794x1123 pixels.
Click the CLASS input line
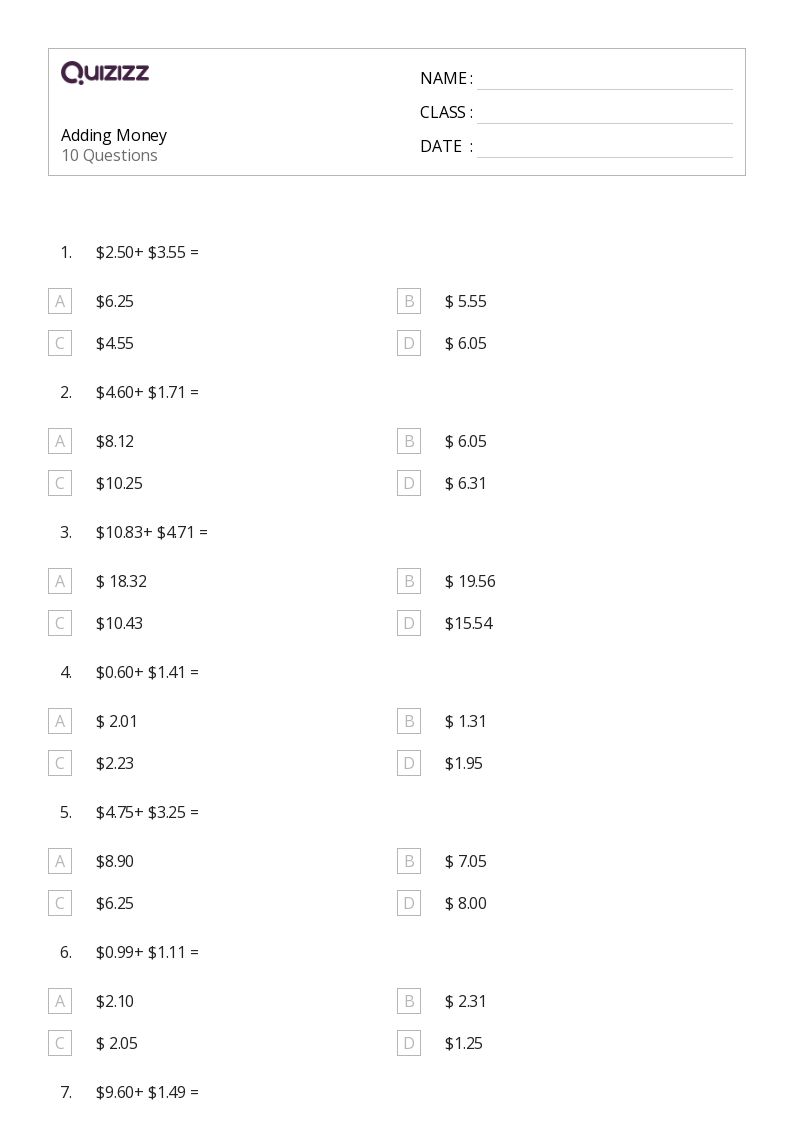point(604,113)
